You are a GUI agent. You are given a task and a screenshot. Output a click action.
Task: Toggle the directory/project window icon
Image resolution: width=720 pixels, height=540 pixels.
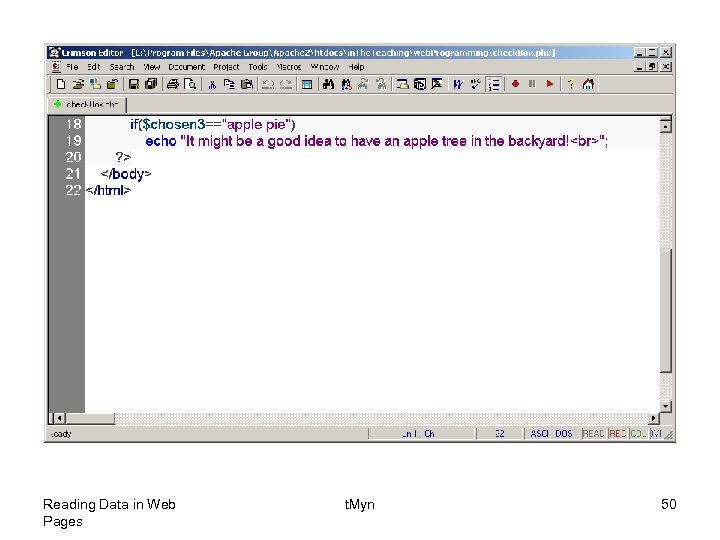307,84
